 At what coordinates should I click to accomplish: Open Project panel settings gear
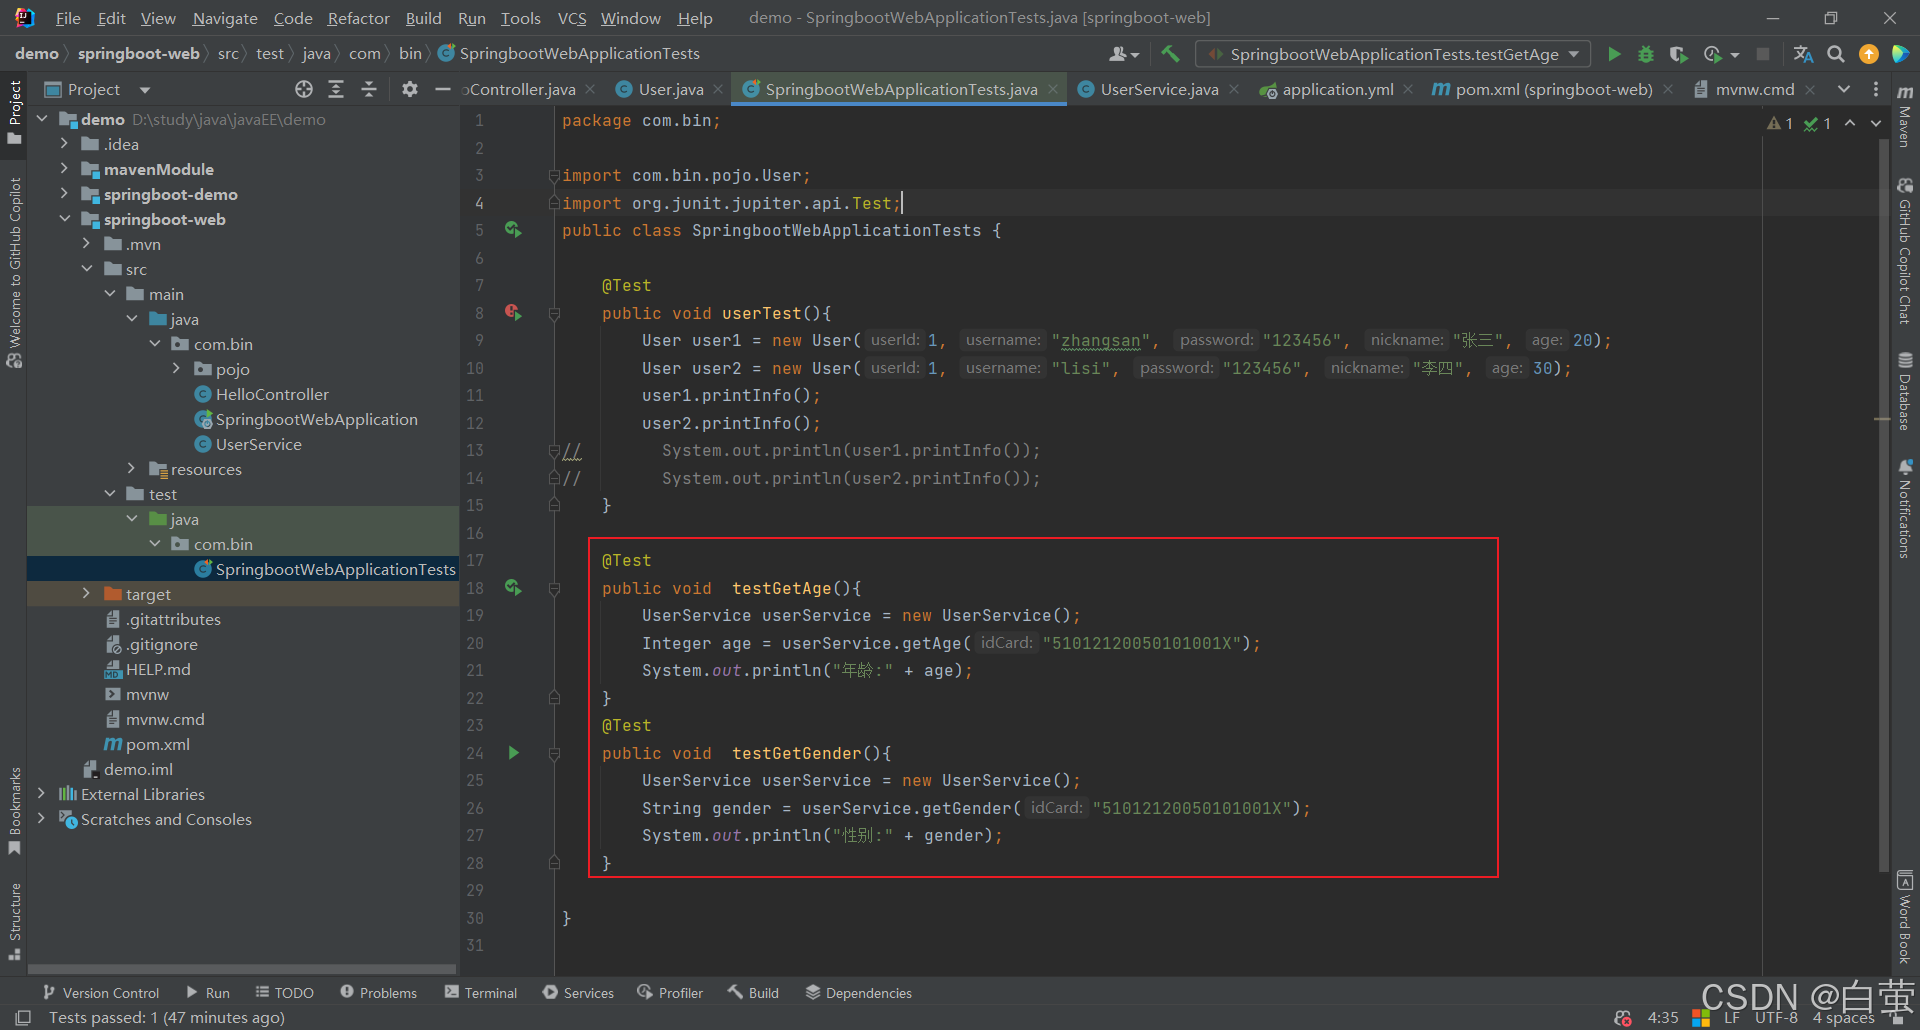click(409, 89)
